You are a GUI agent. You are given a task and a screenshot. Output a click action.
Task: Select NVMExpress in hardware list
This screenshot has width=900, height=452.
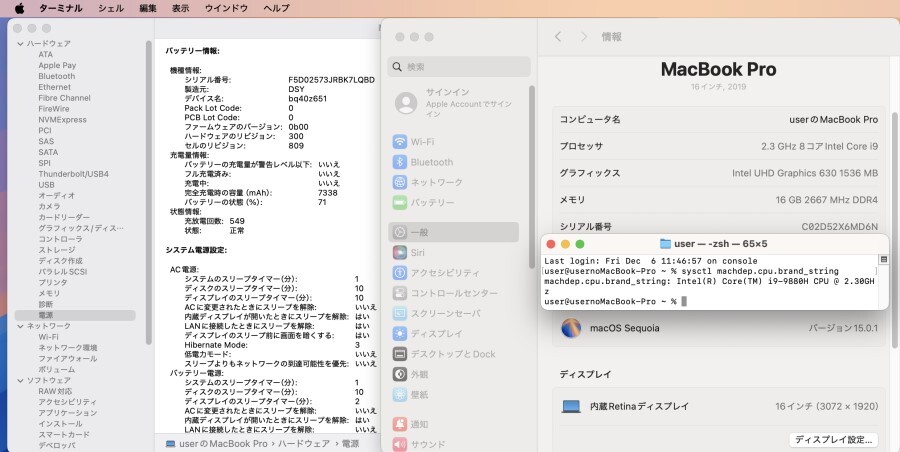click(x=62, y=120)
